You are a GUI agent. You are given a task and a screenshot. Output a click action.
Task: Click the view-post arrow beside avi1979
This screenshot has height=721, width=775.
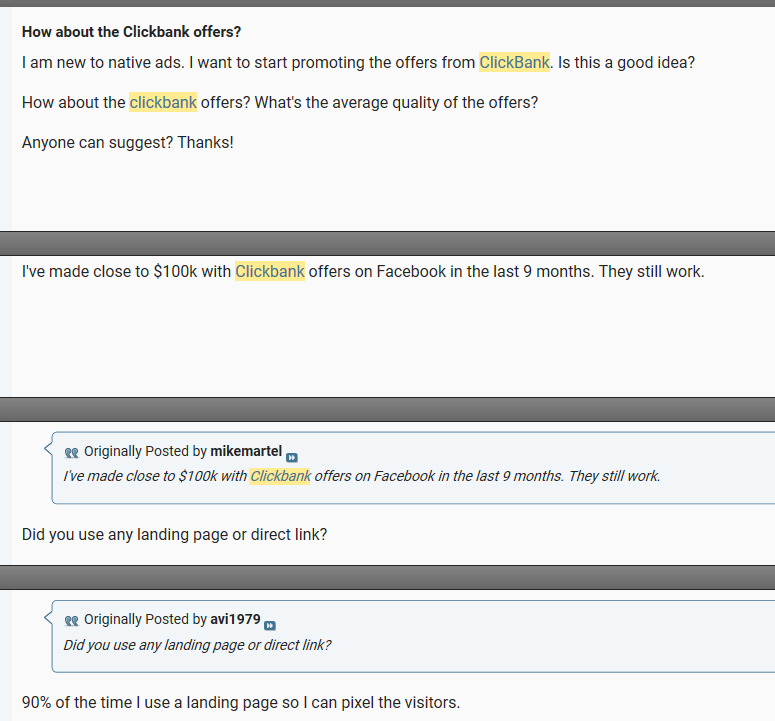(270, 625)
